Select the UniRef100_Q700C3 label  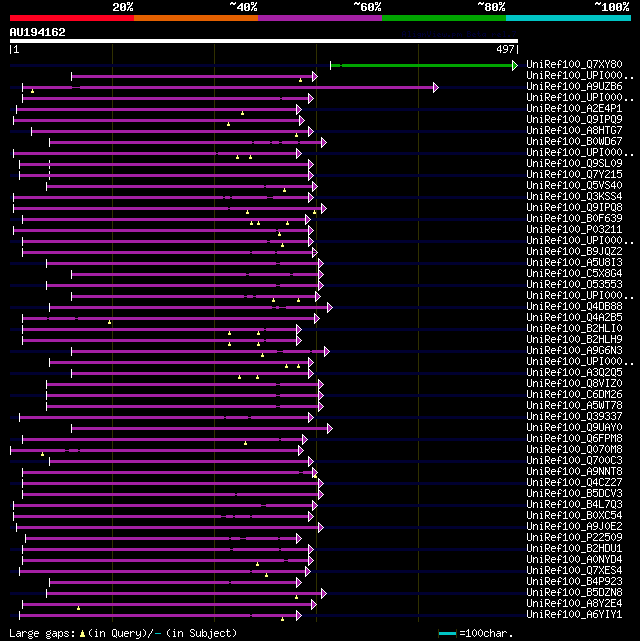tap(574, 461)
